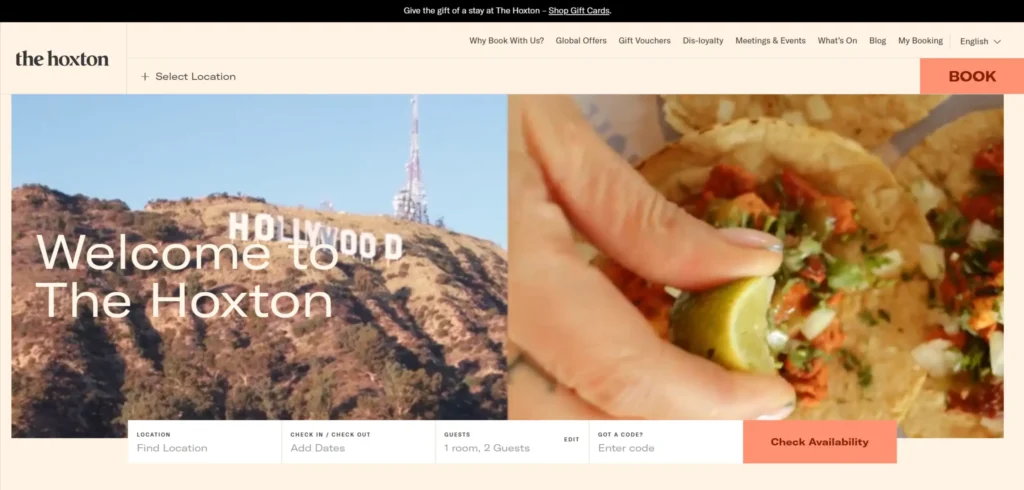This screenshot has width=1024, height=490.
Task: Open Global Offers menu item
Action: [581, 41]
